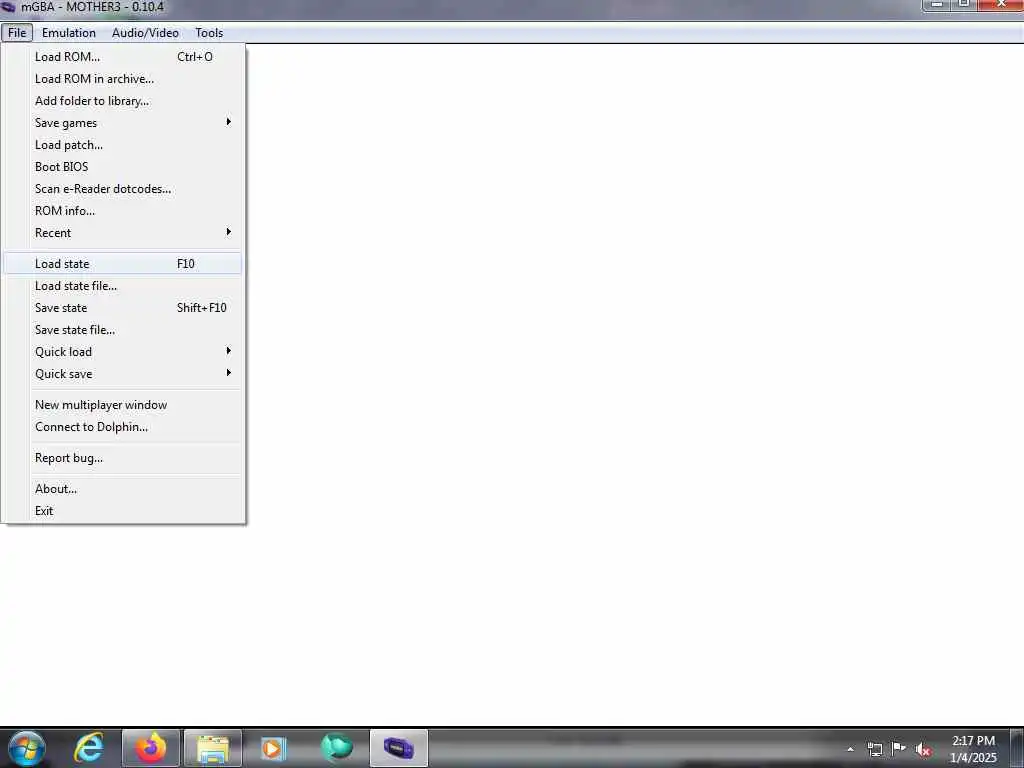Click Load state menu entry
Screen dimensions: 1024x768
(x=123, y=264)
